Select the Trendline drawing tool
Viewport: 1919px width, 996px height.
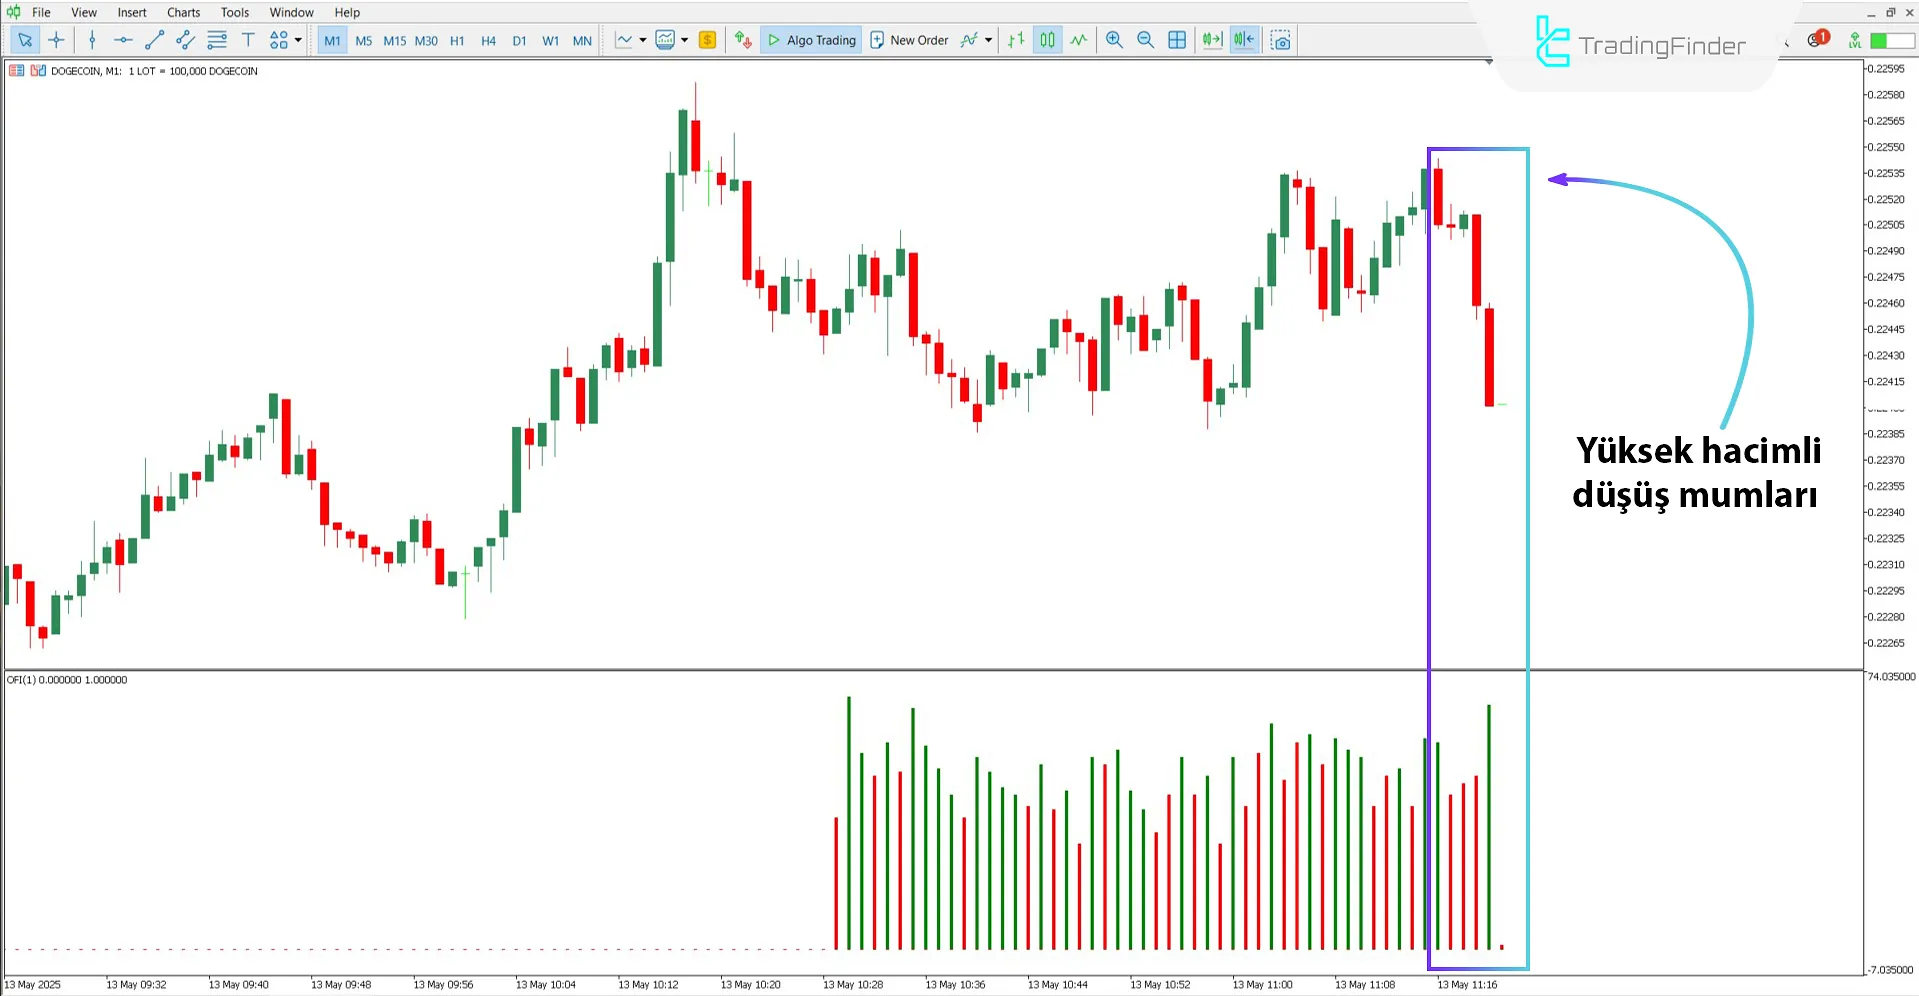154,40
